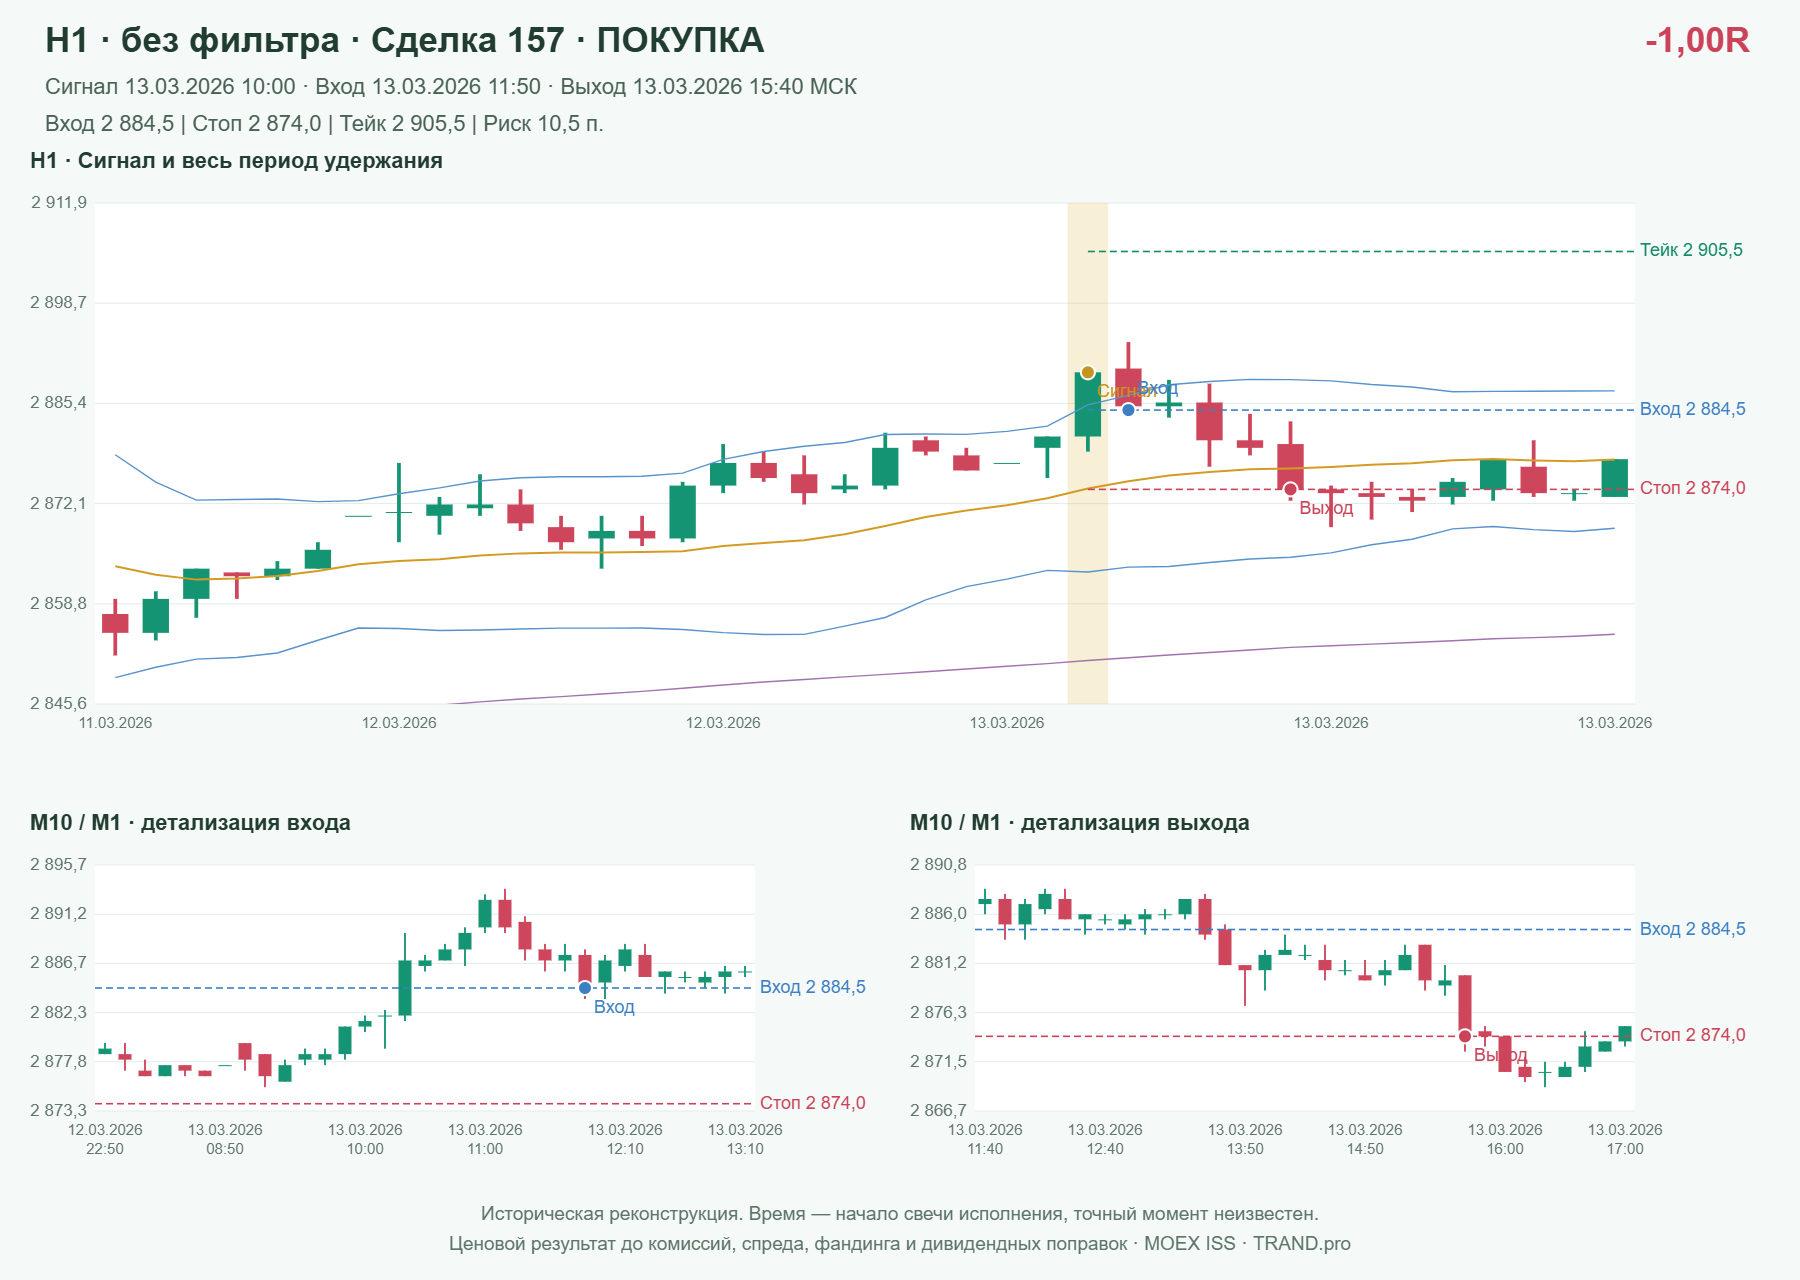Screen dimensions: 1800x1280
Task: Click the '-1,00R' trade result value
Action: [x=1697, y=40]
